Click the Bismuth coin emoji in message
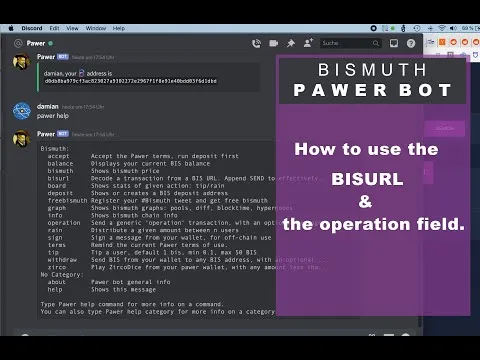The height and width of the screenshot is (360, 480). [x=82, y=73]
